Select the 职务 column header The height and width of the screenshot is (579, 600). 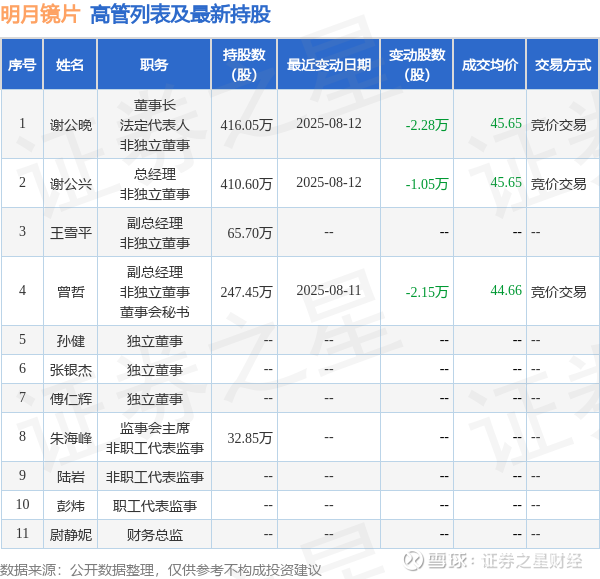coord(154,65)
